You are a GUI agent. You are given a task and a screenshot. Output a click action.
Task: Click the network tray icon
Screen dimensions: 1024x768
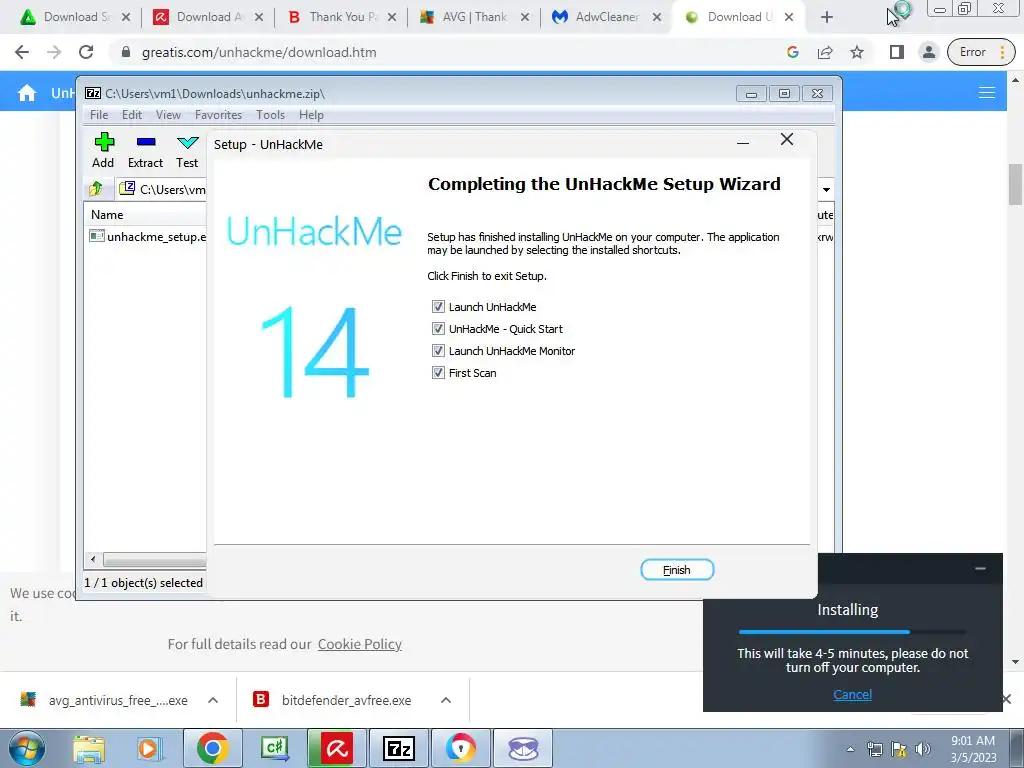[x=874, y=749]
